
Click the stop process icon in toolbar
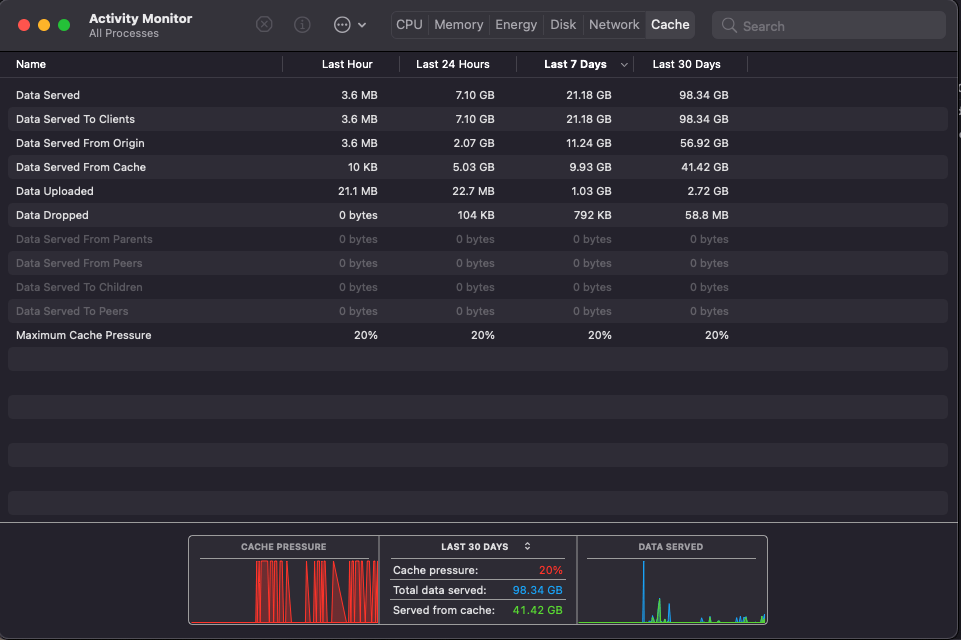coord(264,24)
